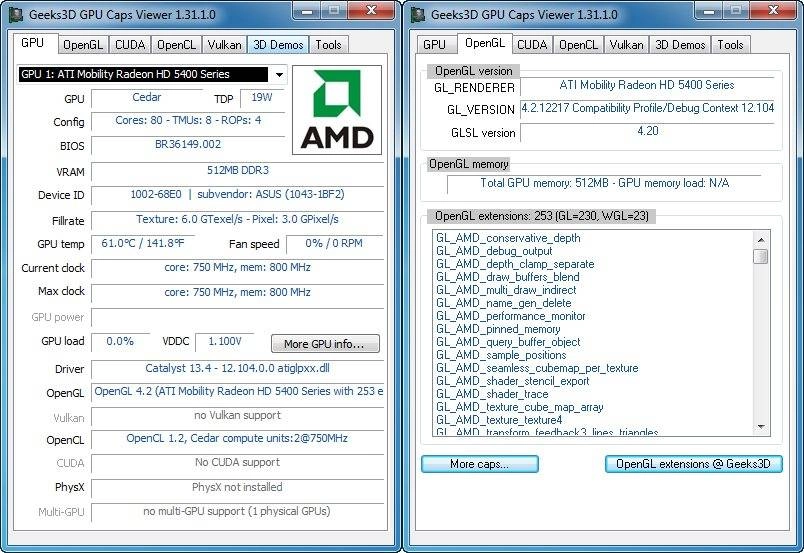The width and height of the screenshot is (804, 553).
Task: Select GL_AMD_sample_positions extension
Action: (501, 356)
